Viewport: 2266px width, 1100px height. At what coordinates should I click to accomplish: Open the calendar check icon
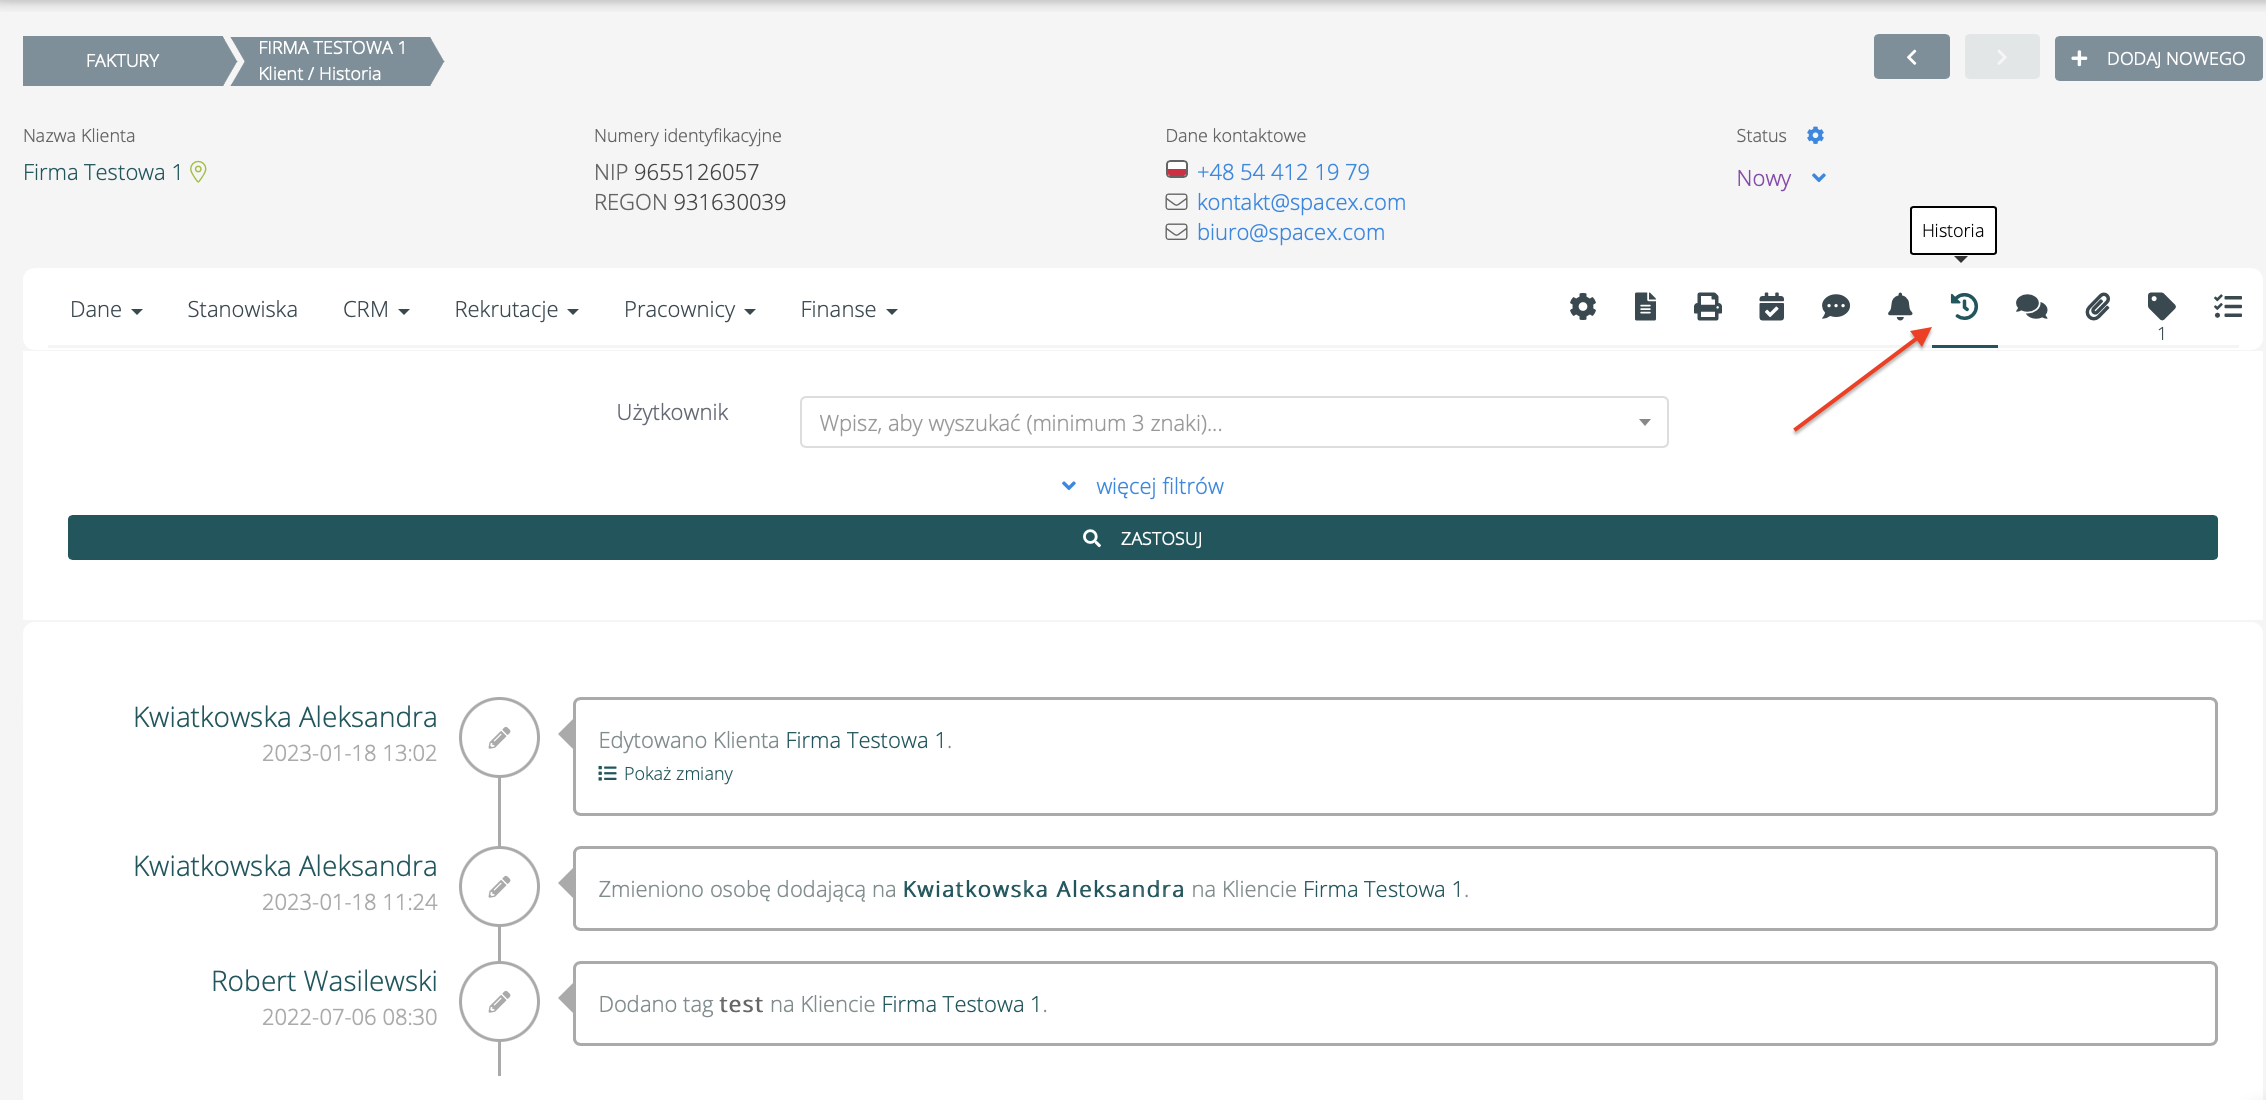pyautogui.click(x=1771, y=307)
